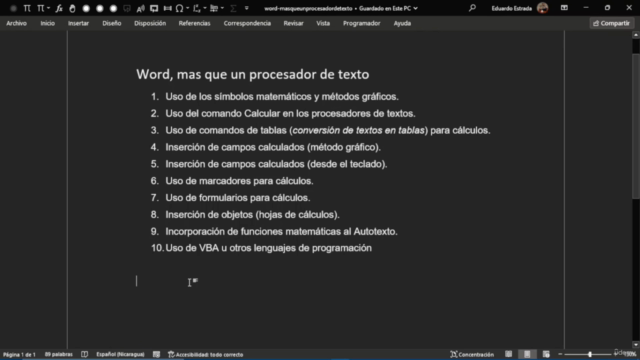
Task: Click Página 1 de 1 in status bar
Action: click(19, 354)
